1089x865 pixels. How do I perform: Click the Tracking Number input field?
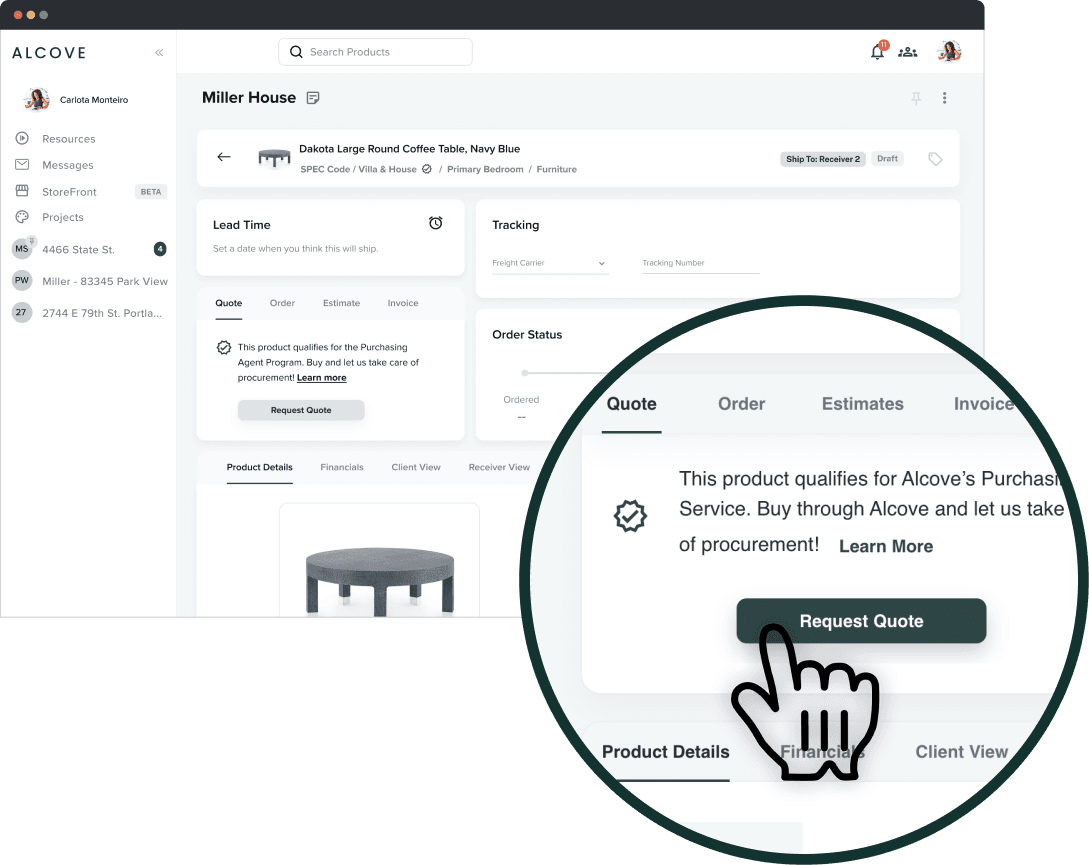click(700, 264)
